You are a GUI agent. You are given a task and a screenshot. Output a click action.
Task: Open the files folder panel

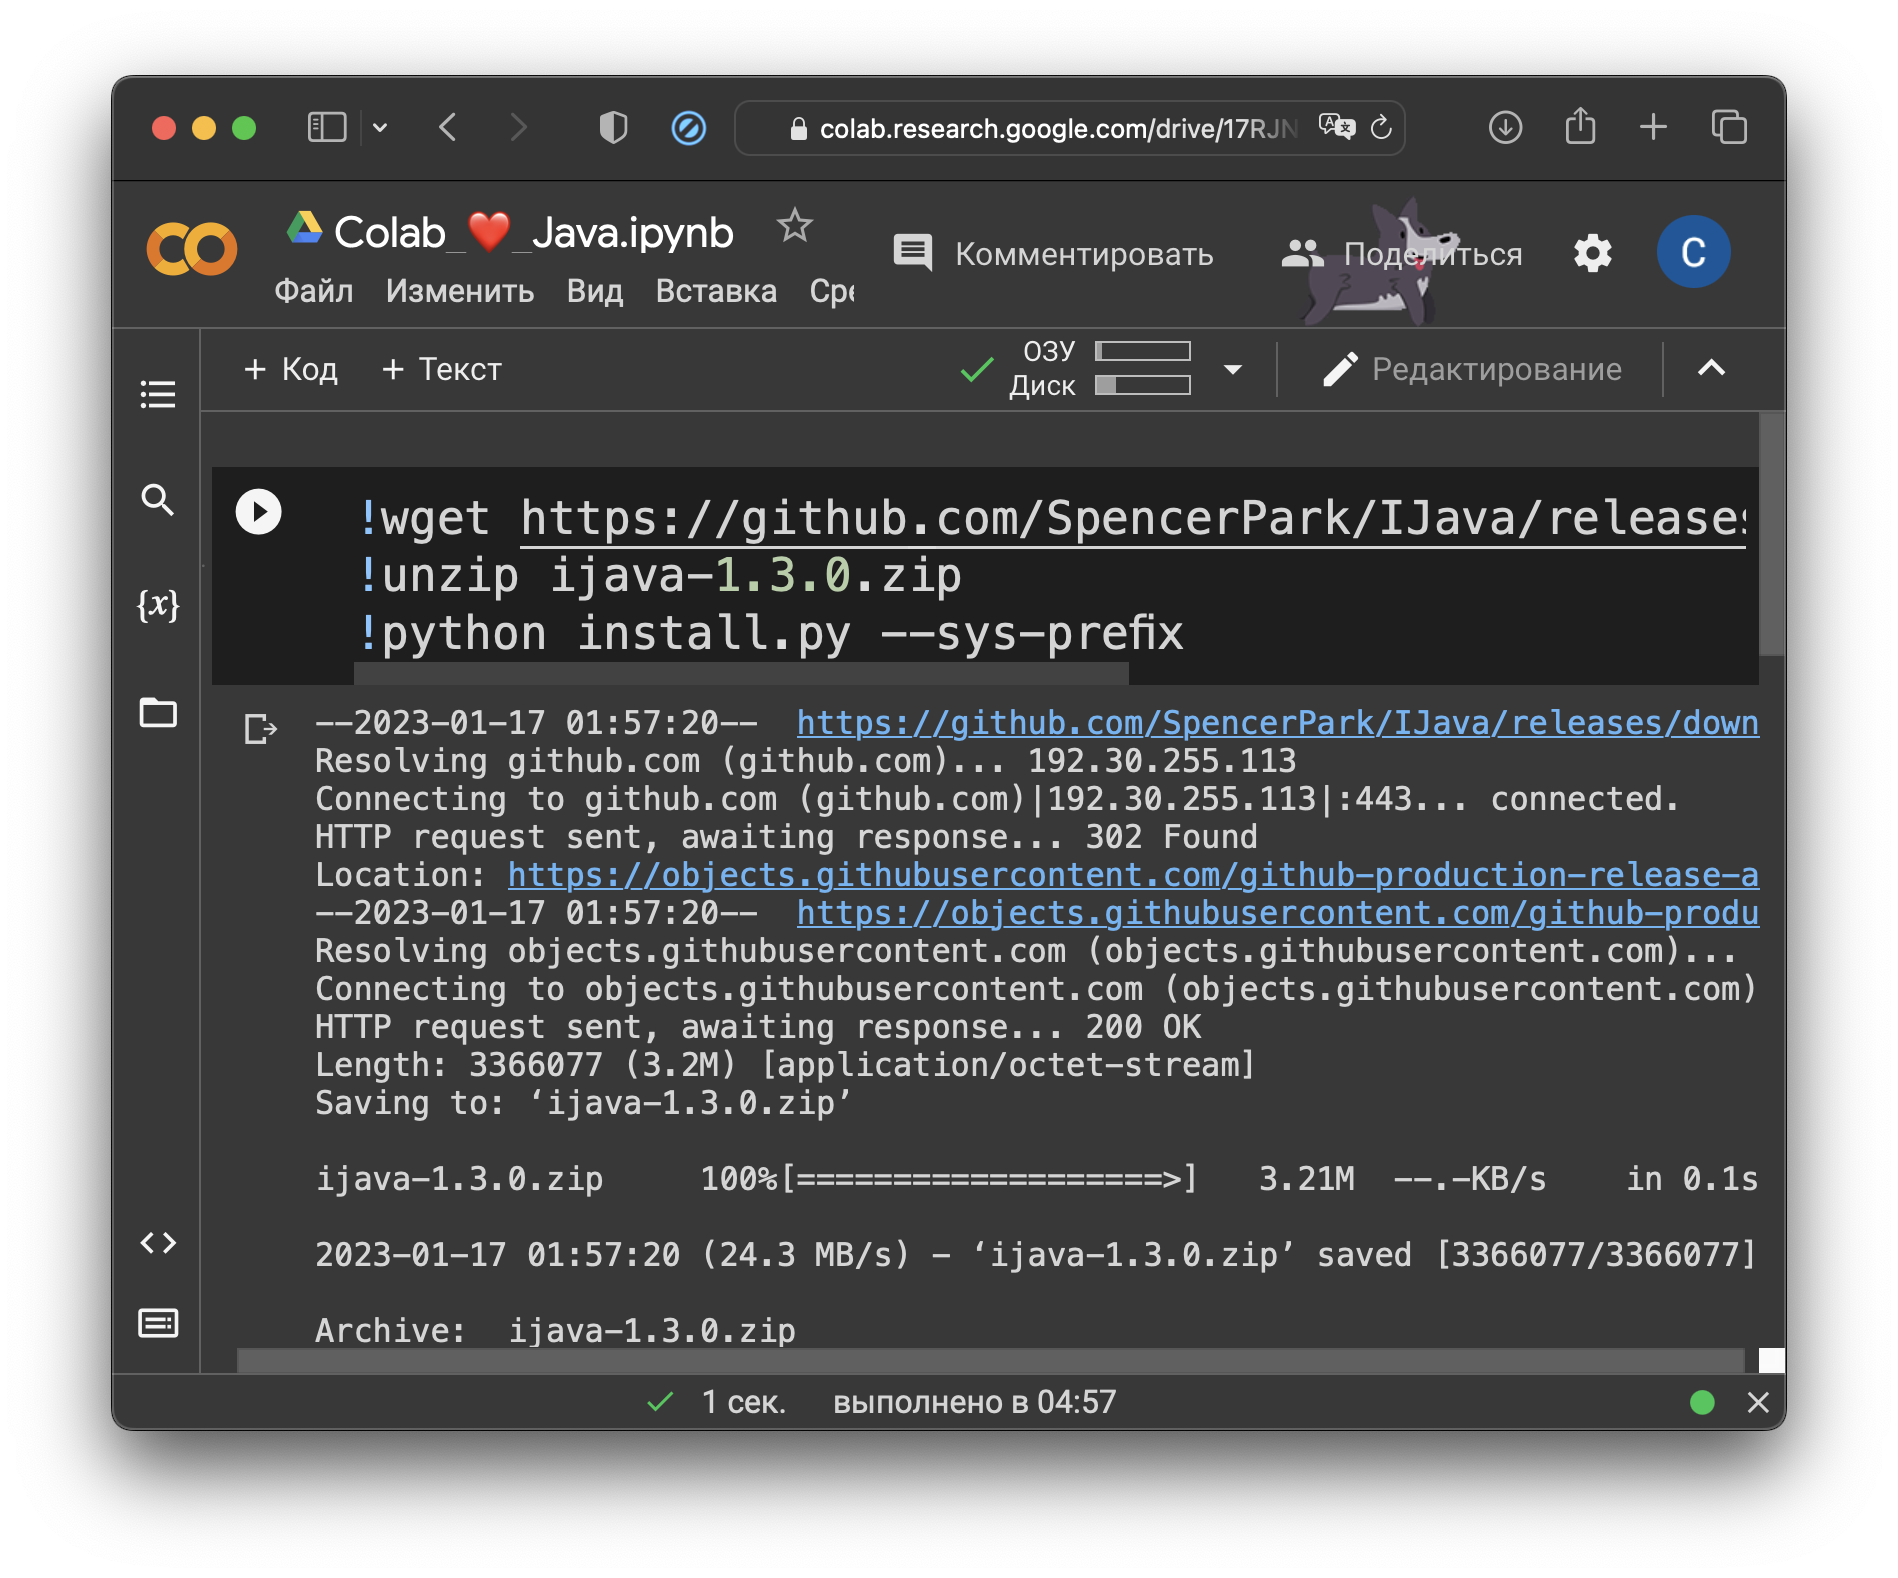pos(158,713)
